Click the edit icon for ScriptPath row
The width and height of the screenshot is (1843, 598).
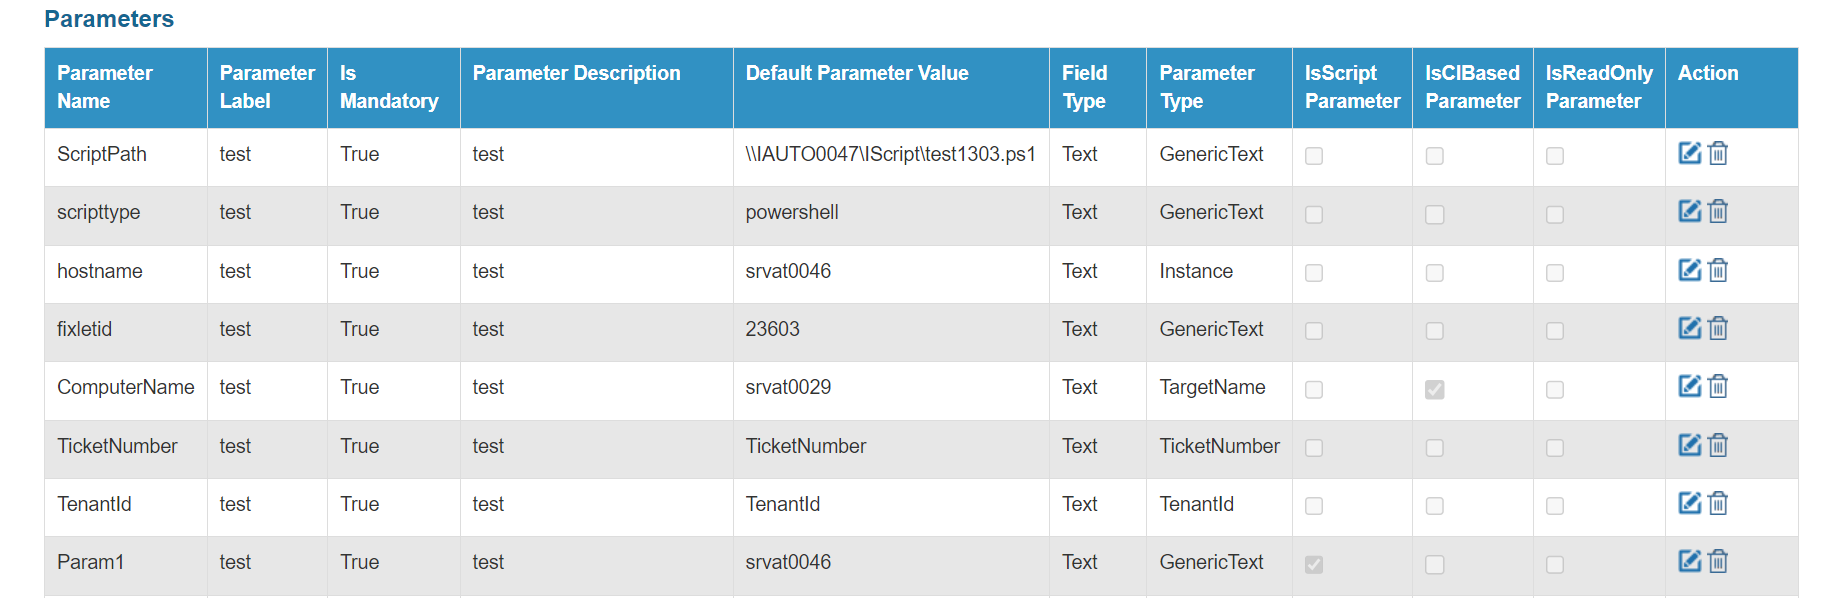tap(1689, 153)
